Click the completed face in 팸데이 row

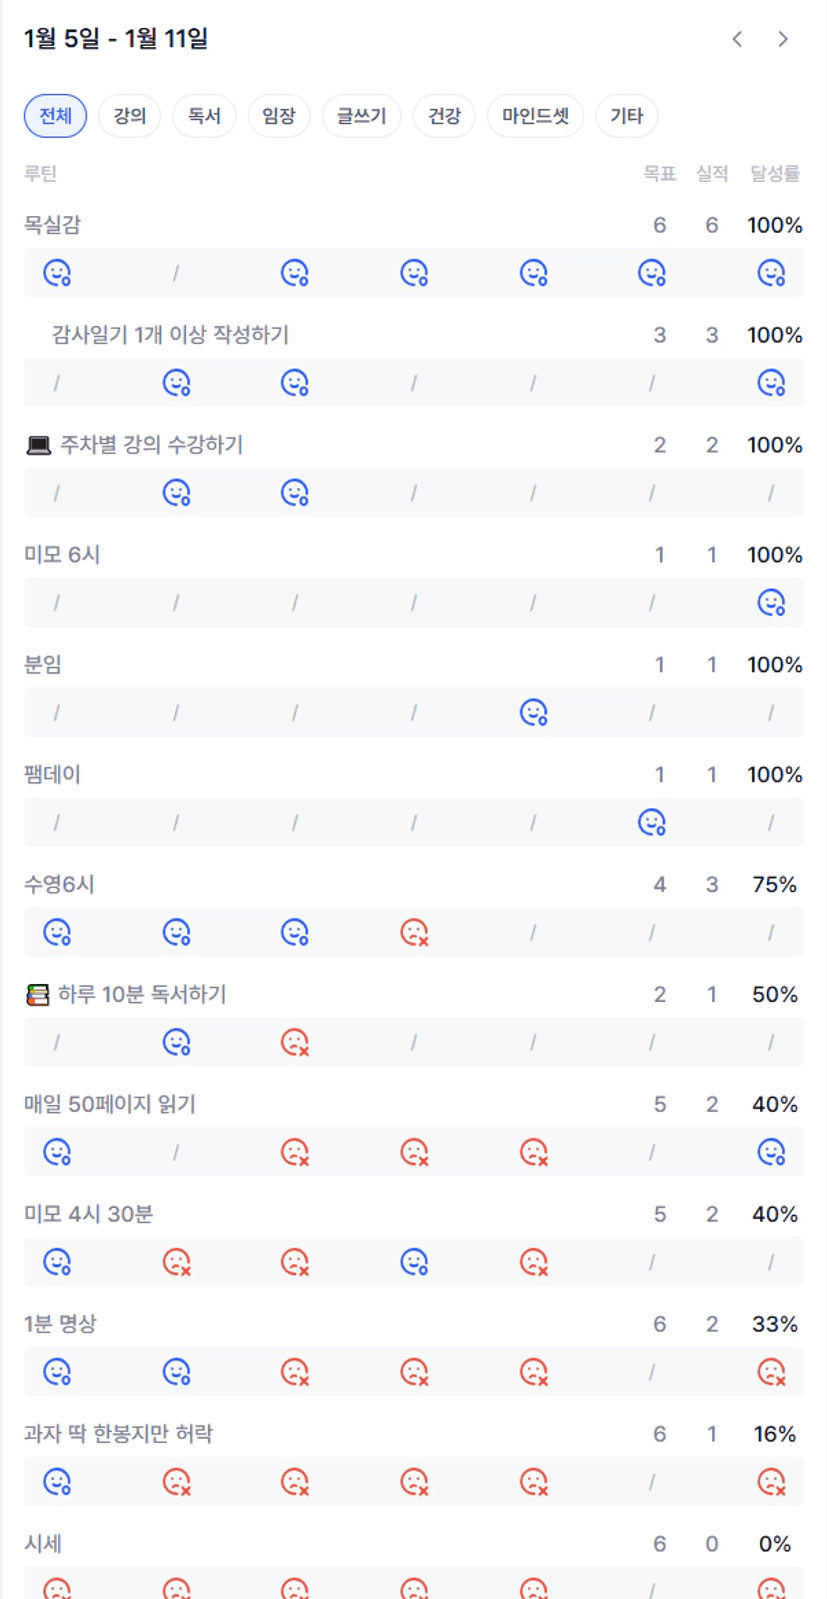coord(652,822)
